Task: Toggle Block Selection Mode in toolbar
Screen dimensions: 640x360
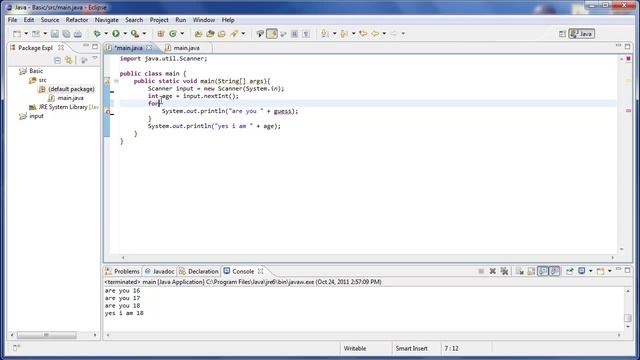Action: (x=294, y=34)
